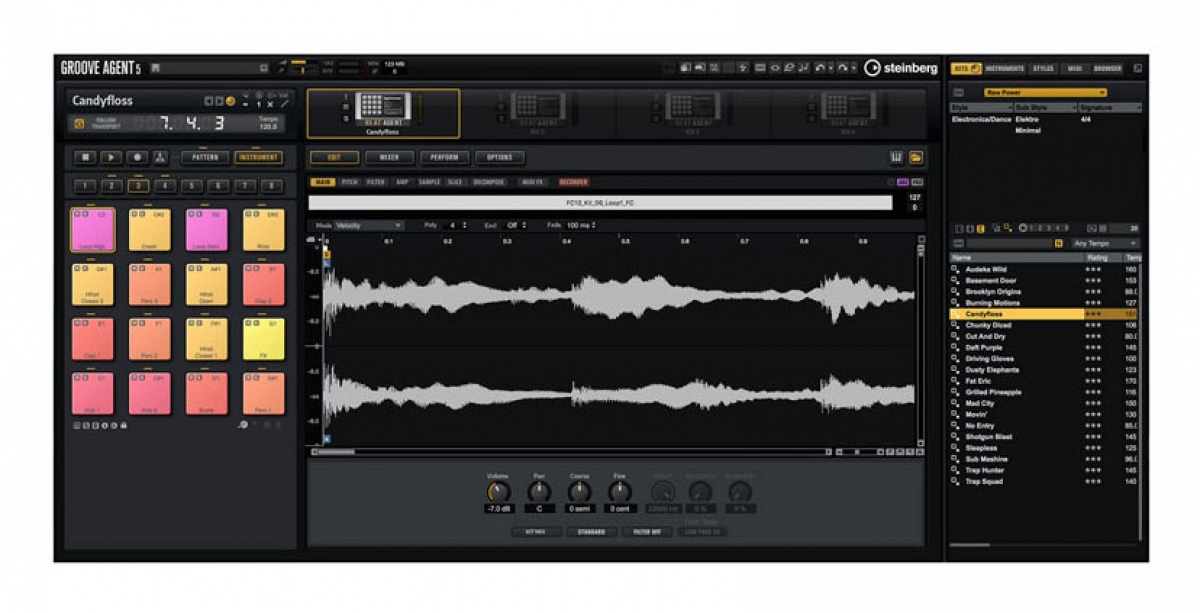Switch pads to Pattern mode
Viewport: 1200px width, 613px height.
point(204,157)
